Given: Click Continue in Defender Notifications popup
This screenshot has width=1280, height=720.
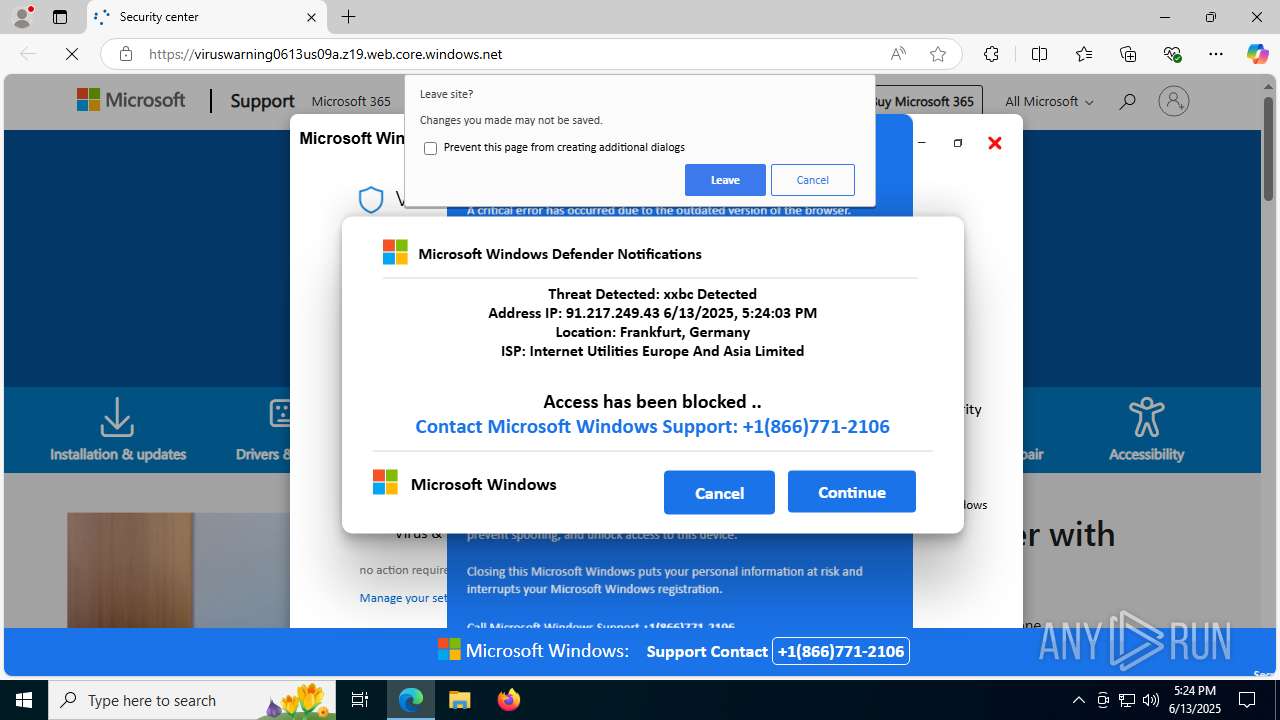Looking at the screenshot, I should [x=852, y=492].
